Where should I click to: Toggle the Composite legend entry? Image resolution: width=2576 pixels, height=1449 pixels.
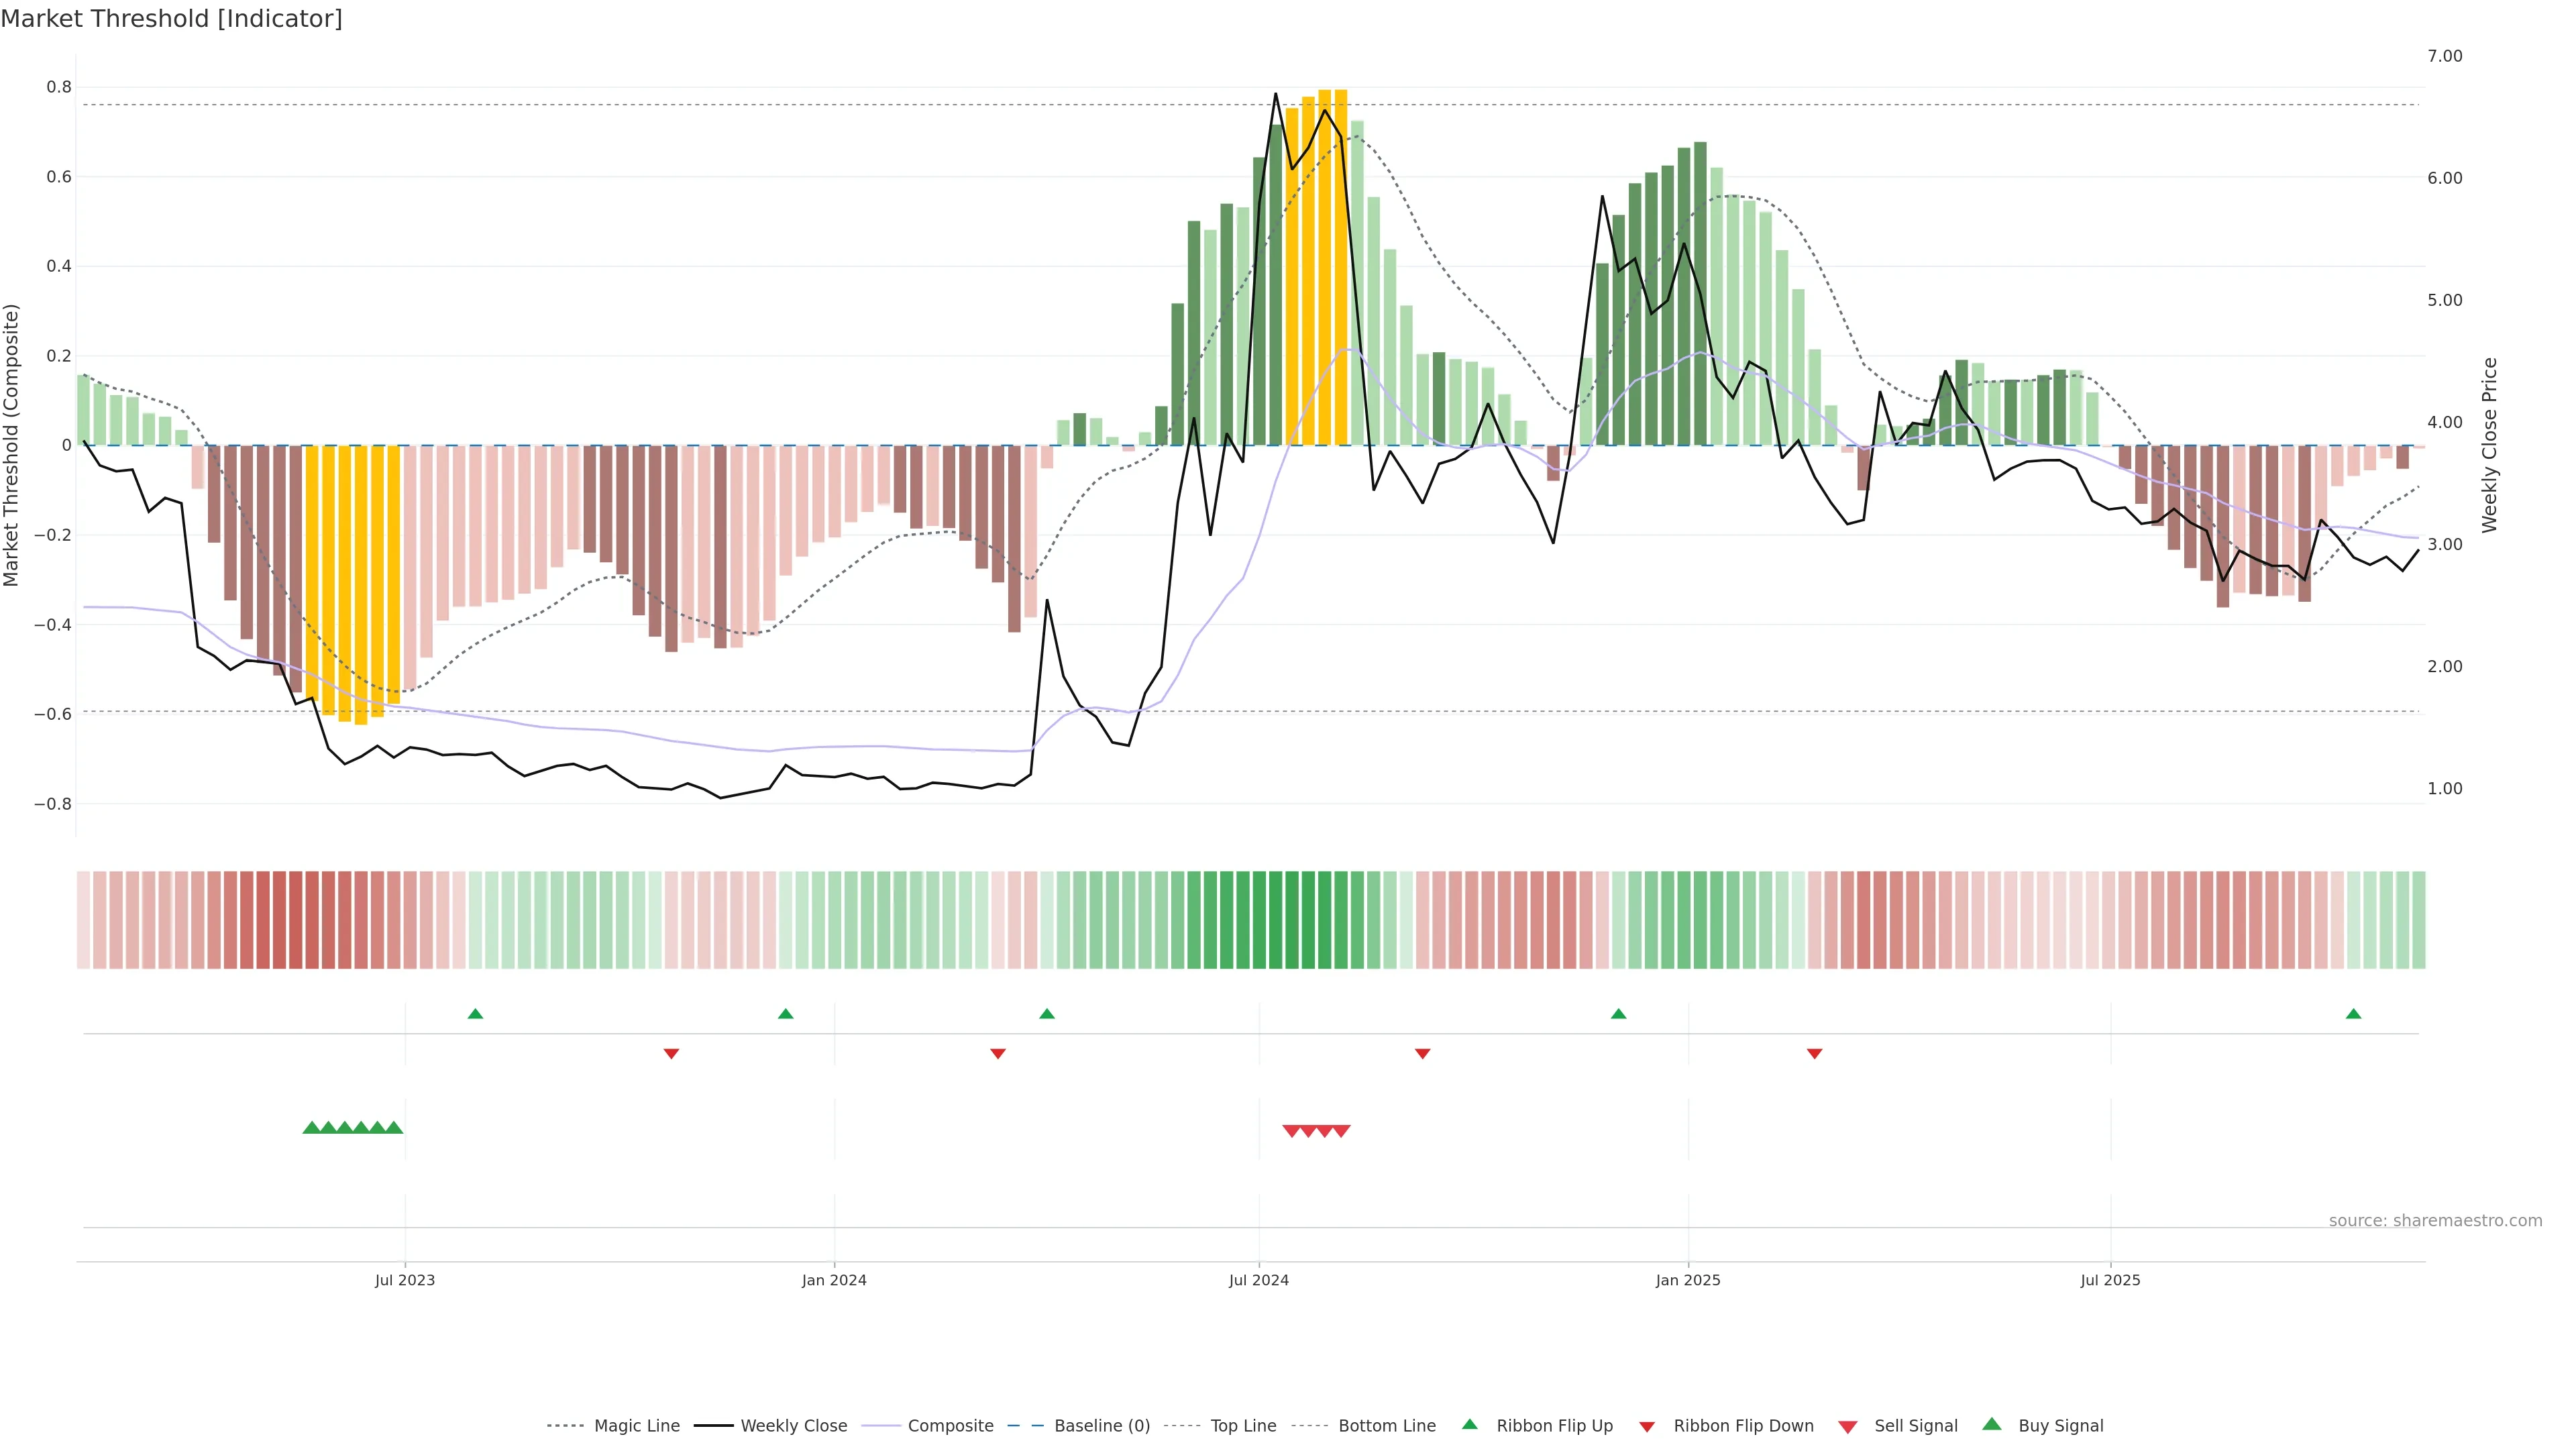(950, 1426)
